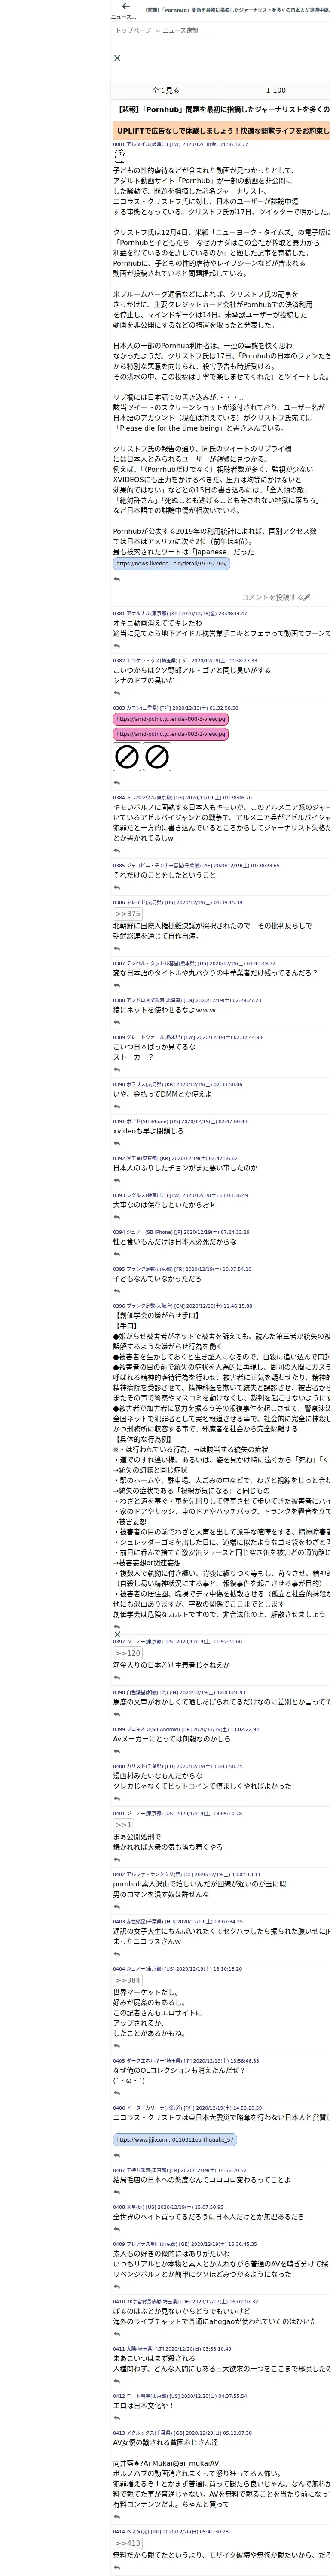The height and width of the screenshot is (2576, 330).
Task: Click the second blocked image thumbnail in post 0383
Action: [x=157, y=756]
